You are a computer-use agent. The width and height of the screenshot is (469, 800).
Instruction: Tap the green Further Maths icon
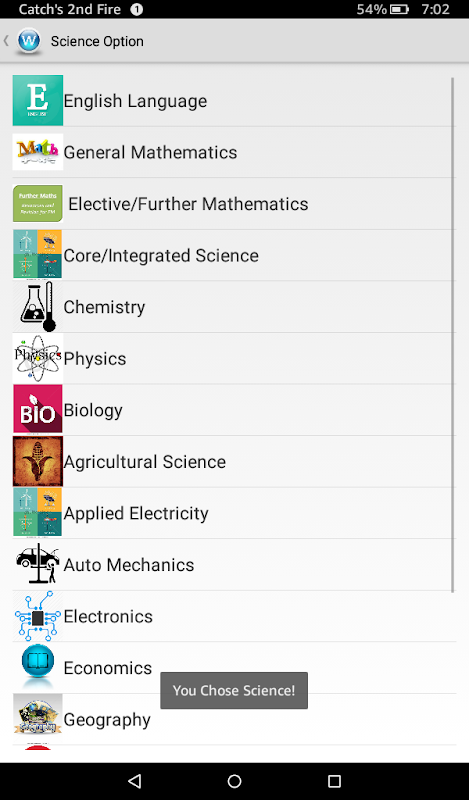38,203
